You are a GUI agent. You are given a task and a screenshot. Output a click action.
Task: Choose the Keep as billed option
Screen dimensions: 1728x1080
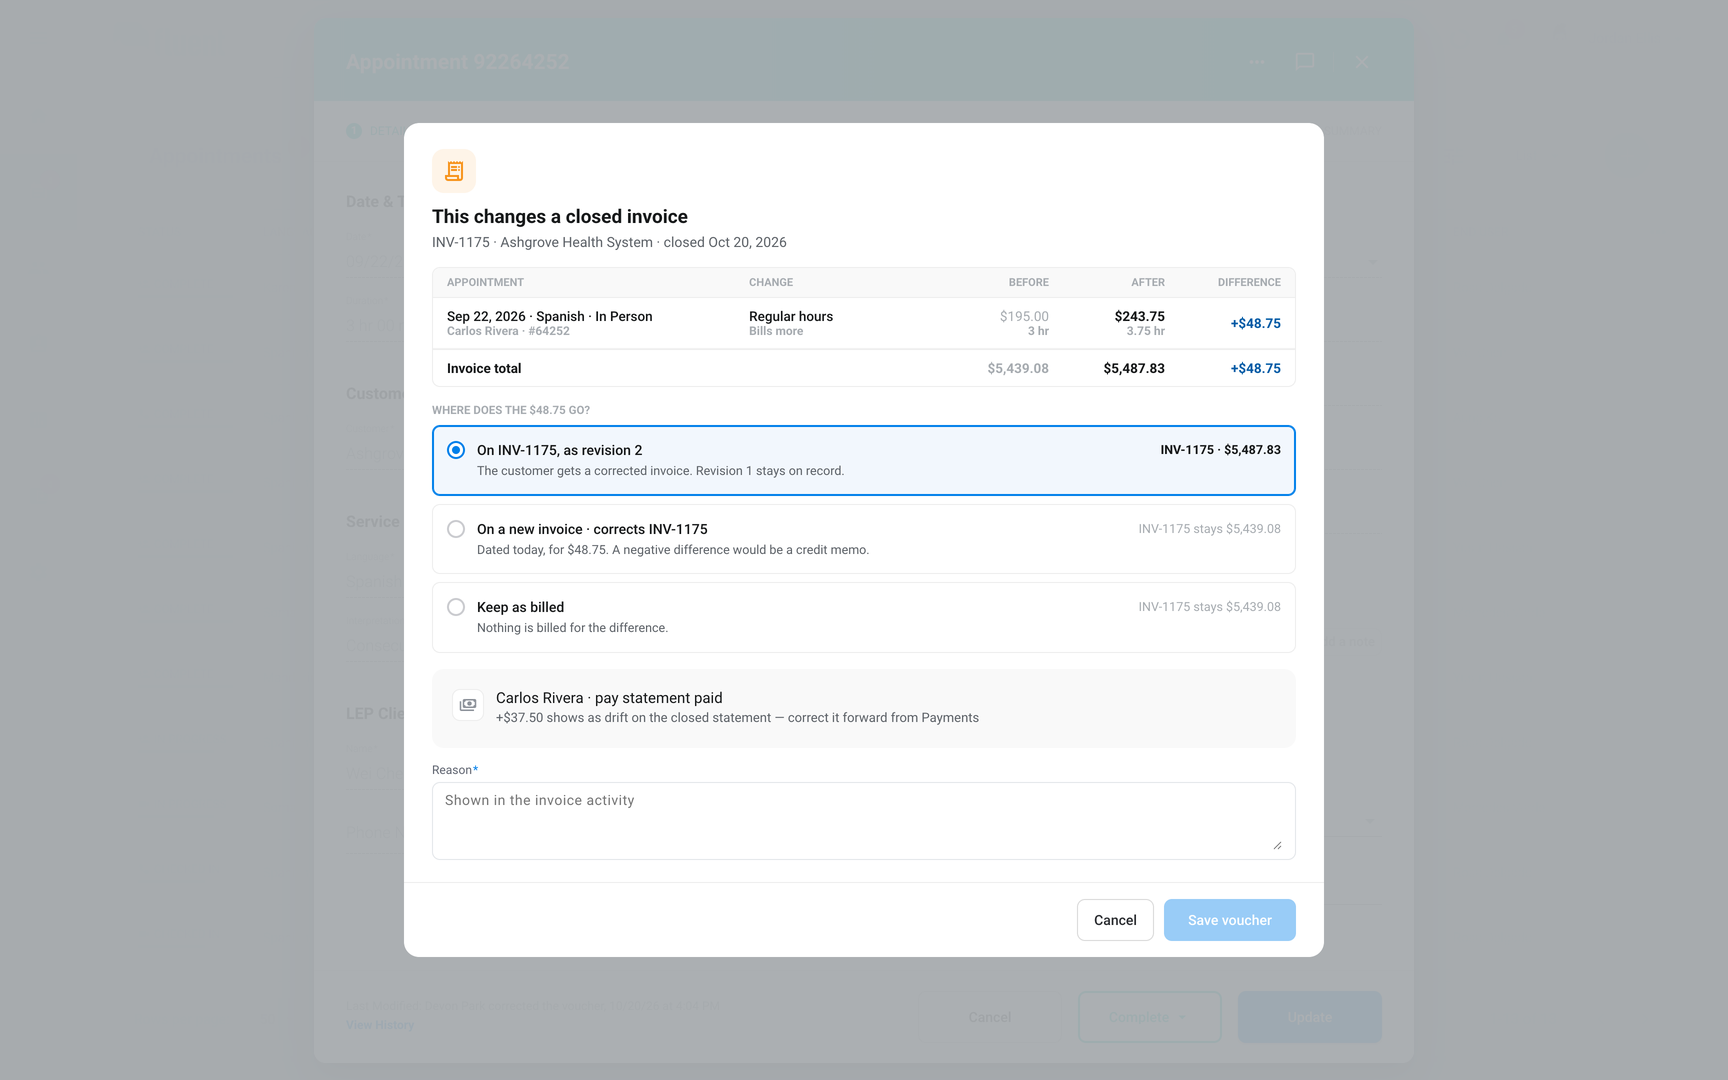864,617
